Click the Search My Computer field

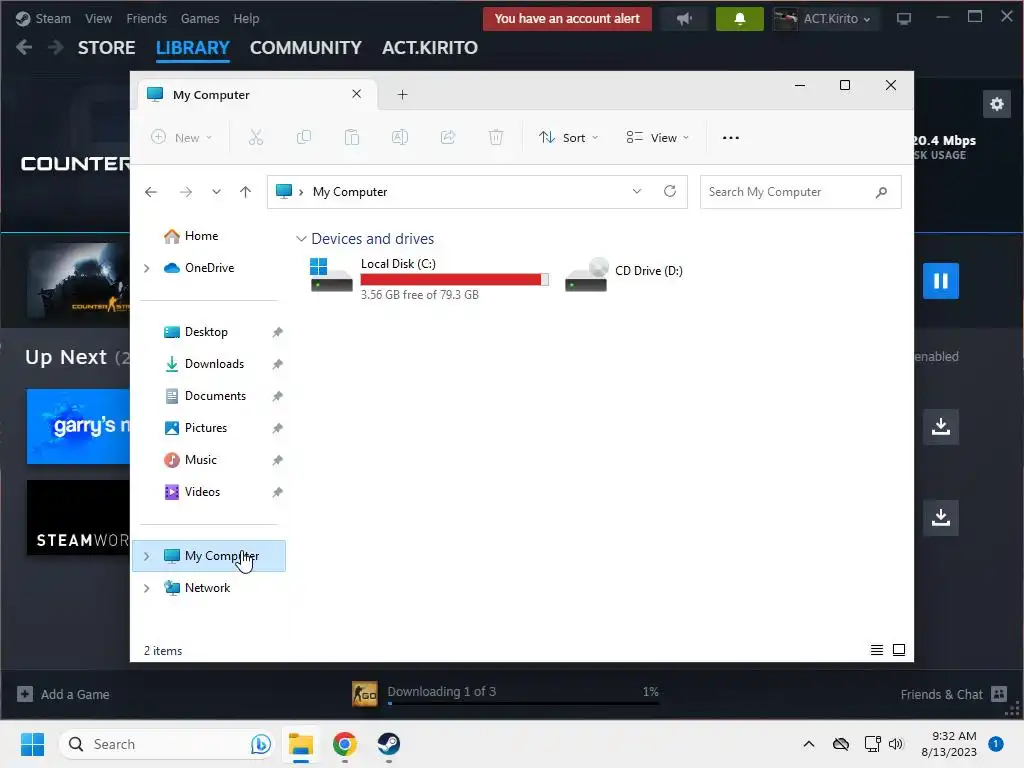point(801,192)
